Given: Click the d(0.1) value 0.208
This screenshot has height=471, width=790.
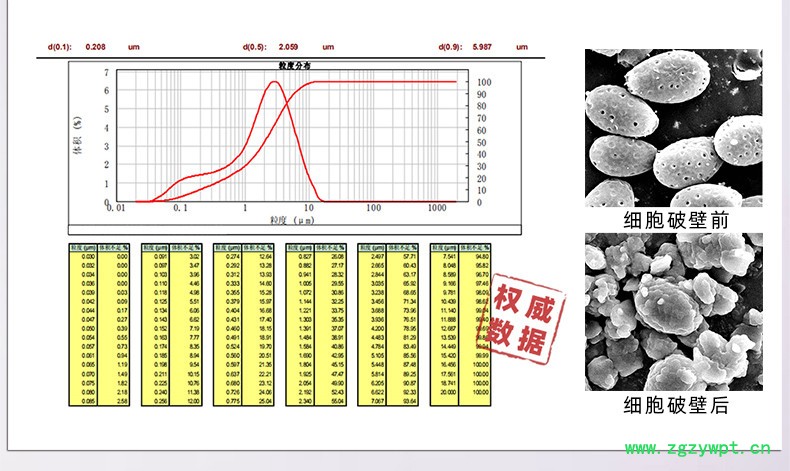Looking at the screenshot, I should (97, 47).
